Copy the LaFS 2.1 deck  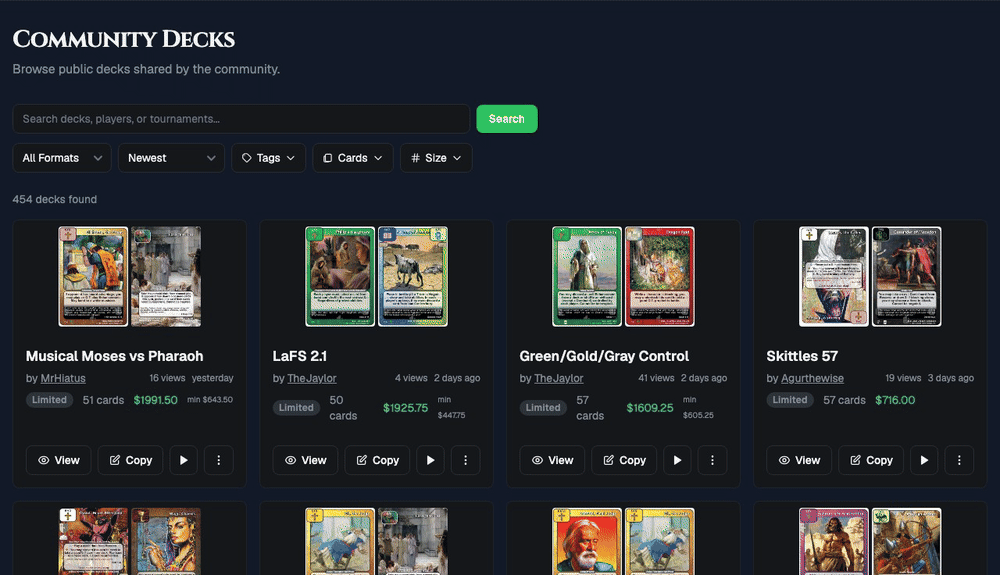(377, 460)
